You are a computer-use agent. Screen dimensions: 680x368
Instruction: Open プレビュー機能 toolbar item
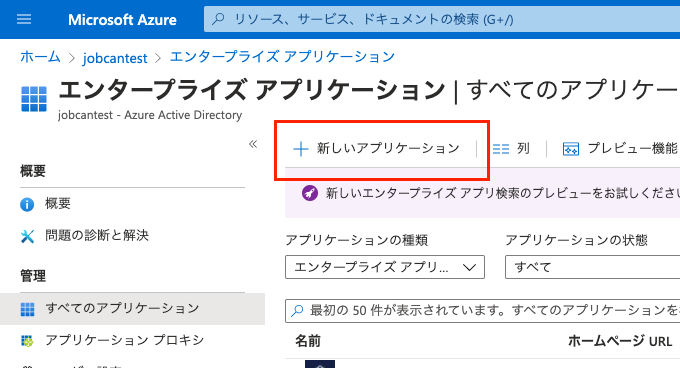(x=620, y=149)
